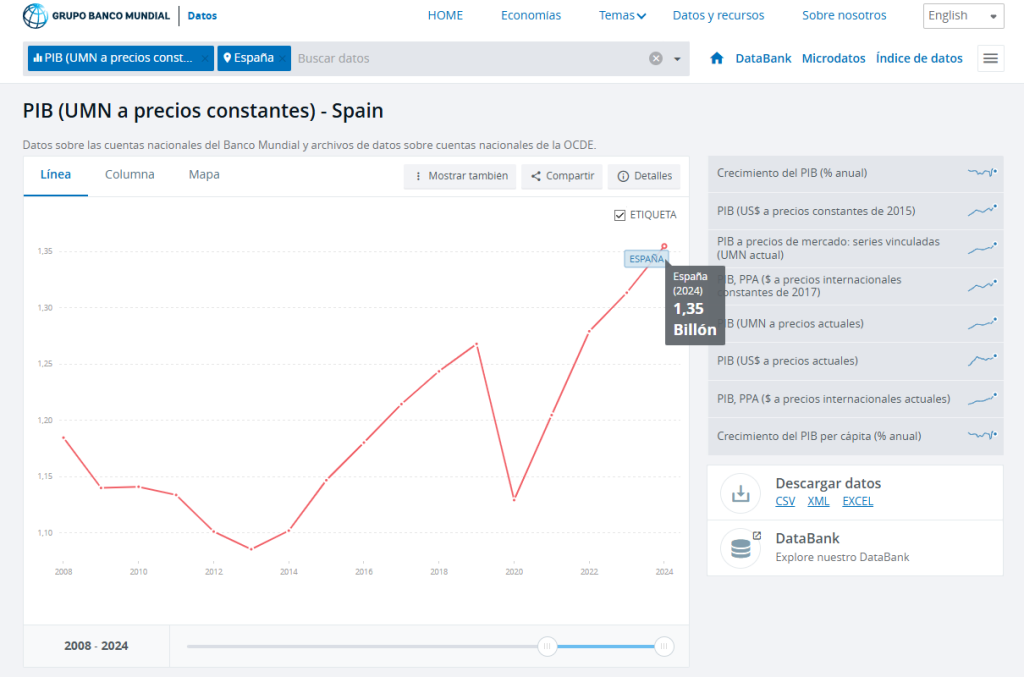Remove the España filter tag
Viewport: 1024px width, 677px height.
283,58
